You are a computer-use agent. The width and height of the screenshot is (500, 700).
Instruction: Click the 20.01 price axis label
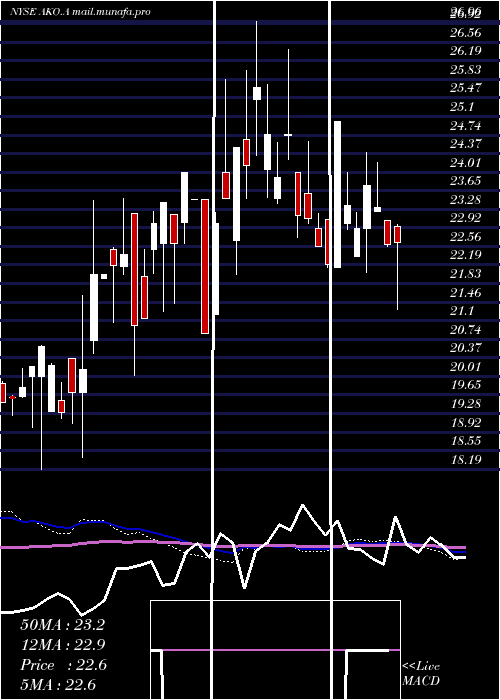coord(466,367)
